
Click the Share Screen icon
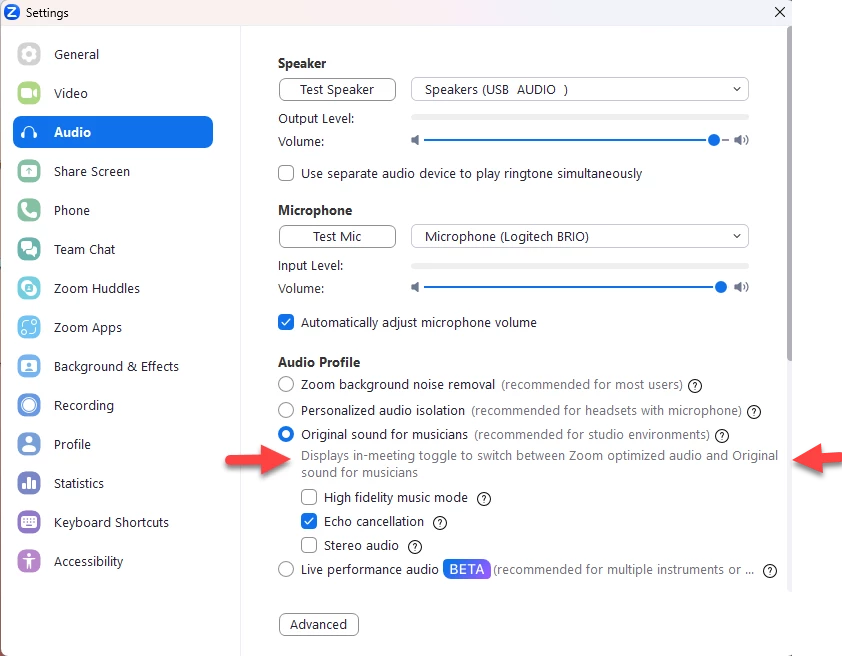click(x=28, y=171)
